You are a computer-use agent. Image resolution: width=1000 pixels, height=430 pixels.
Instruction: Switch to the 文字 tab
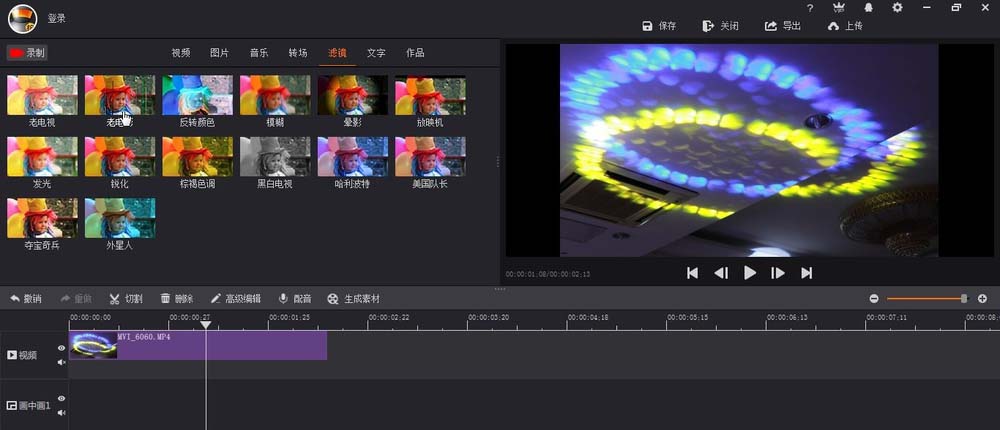(x=376, y=53)
